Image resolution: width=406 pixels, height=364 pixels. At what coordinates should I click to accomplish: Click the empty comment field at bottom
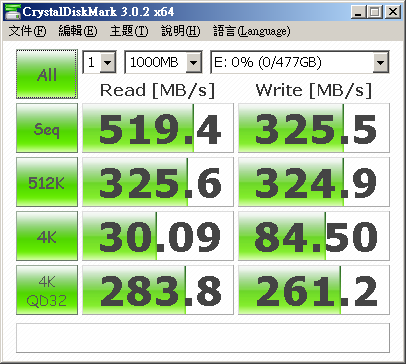pyautogui.click(x=203, y=338)
